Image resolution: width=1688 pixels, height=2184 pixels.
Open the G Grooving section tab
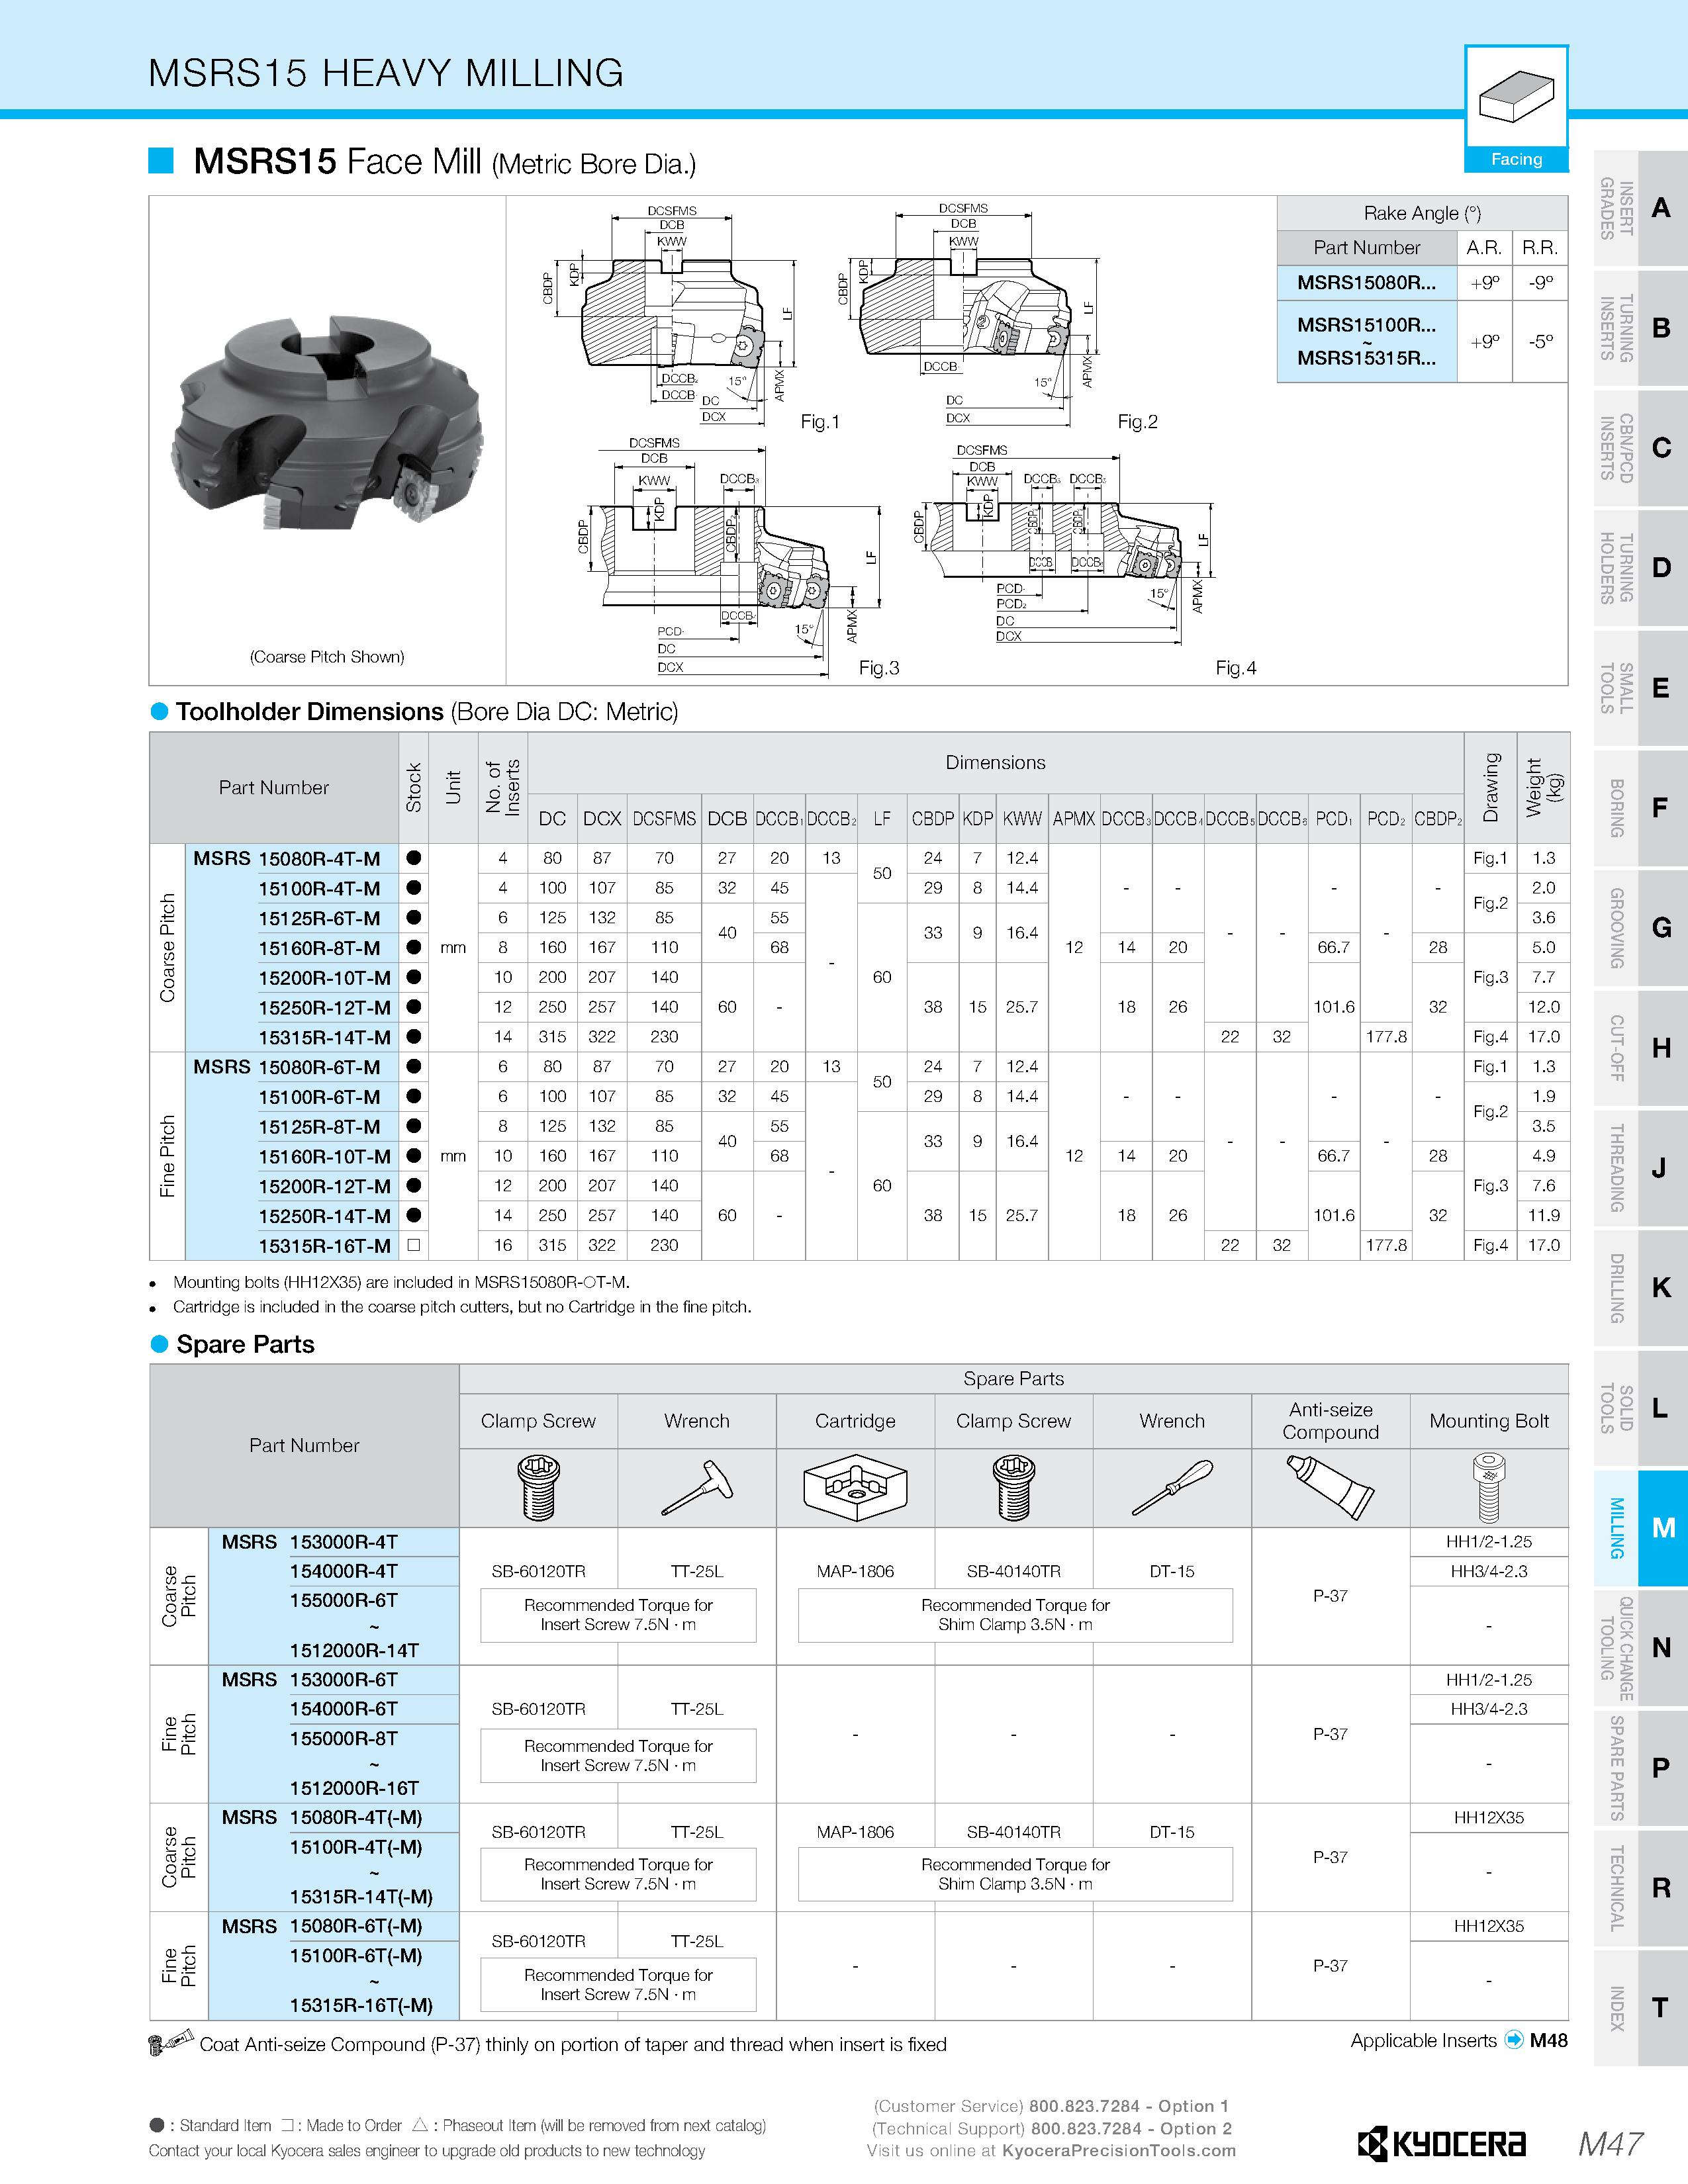click(1640, 928)
